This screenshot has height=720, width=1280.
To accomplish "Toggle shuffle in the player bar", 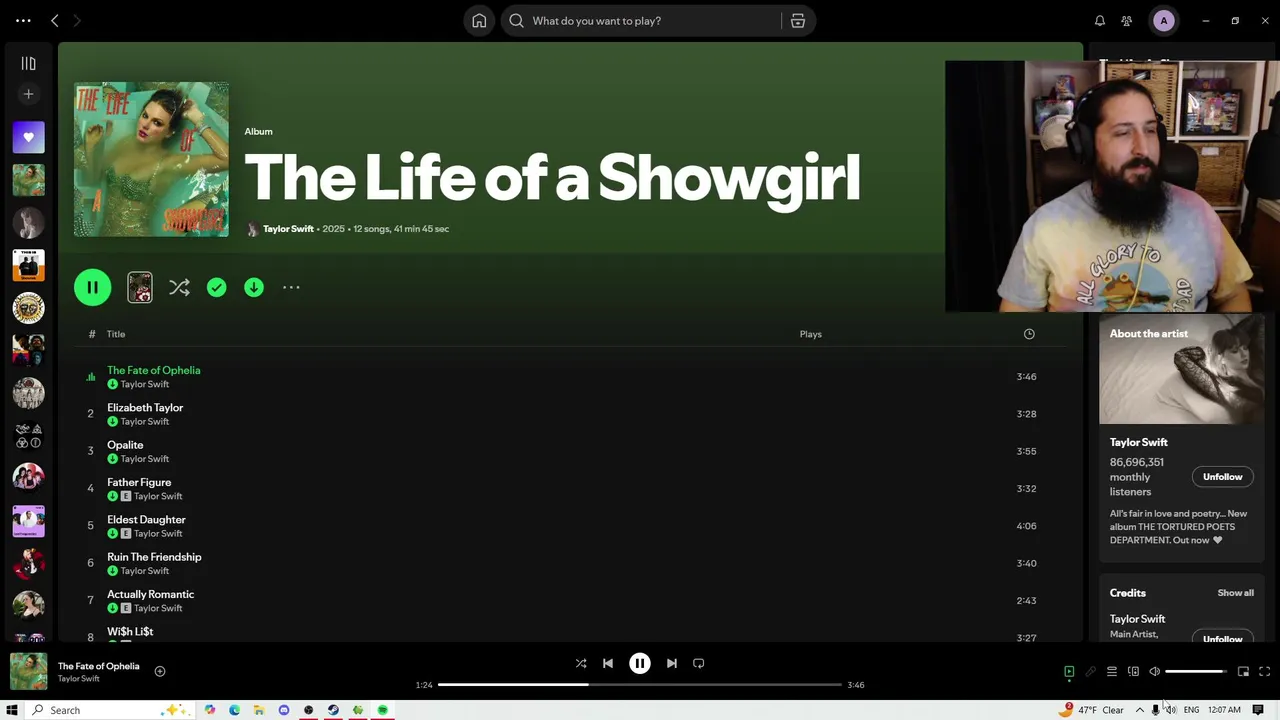I will click(581, 663).
